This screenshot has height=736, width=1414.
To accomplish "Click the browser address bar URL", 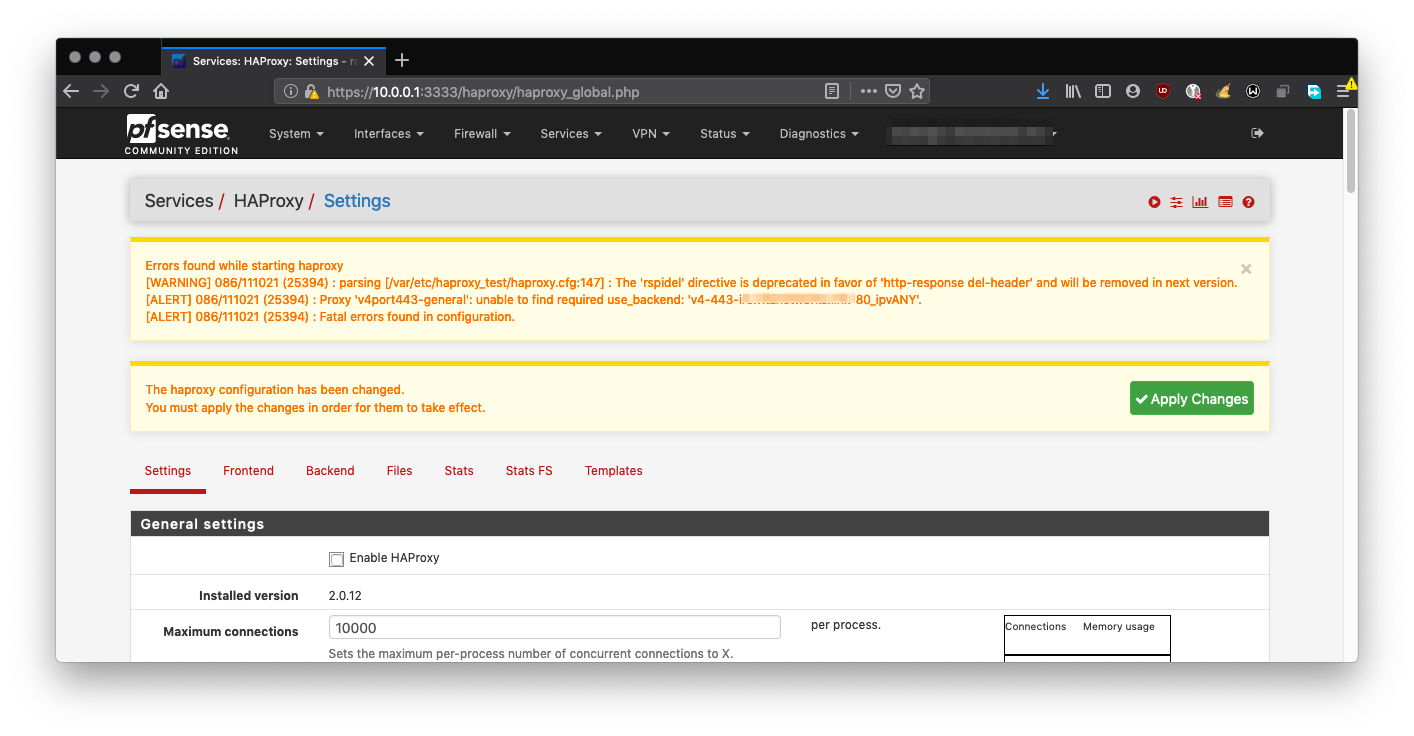I will point(483,92).
